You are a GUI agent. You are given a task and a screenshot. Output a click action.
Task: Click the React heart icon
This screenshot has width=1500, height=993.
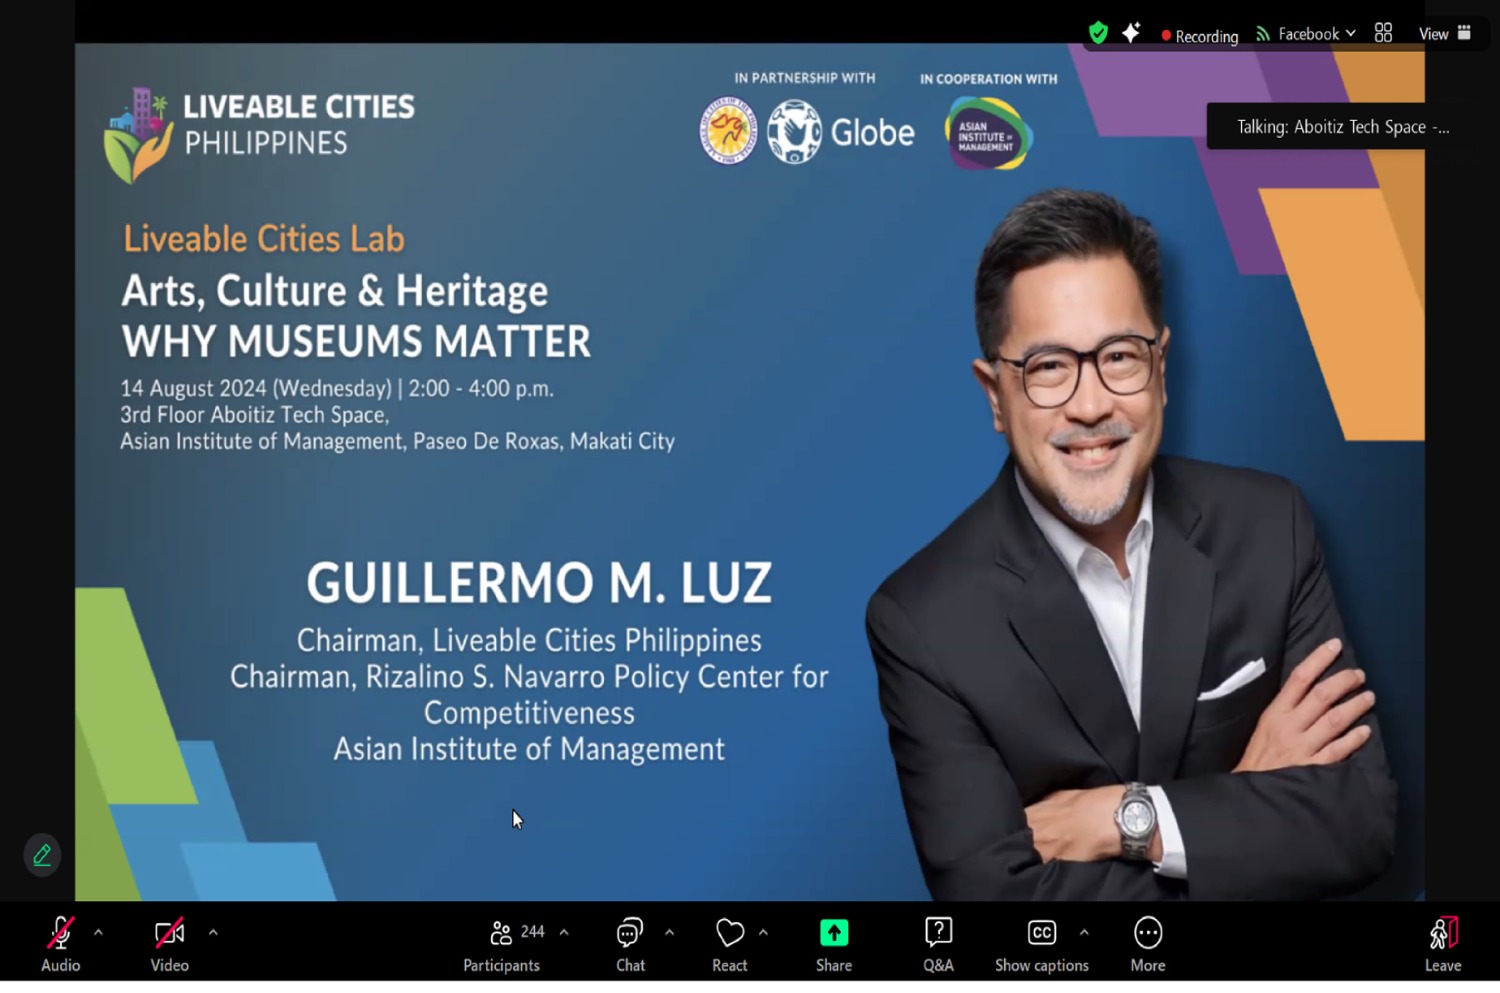[730, 943]
